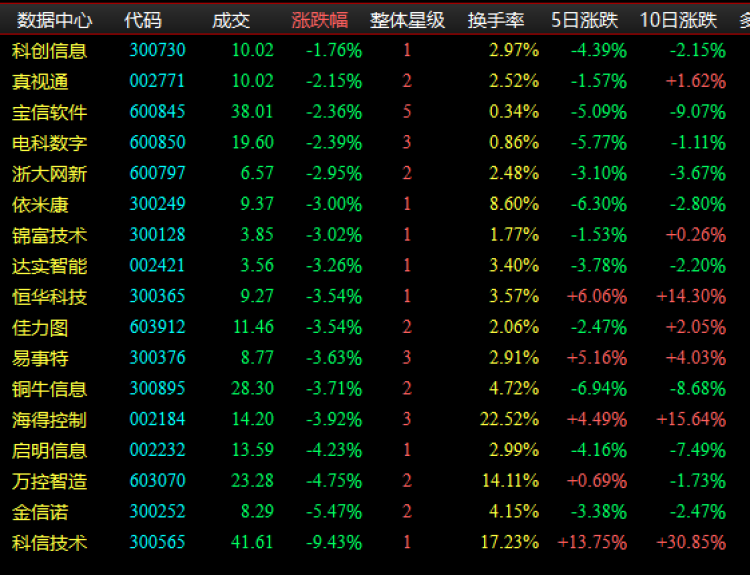The image size is (750, 575).
Task: Select the 电科数字 stock name
Action: [x=49, y=143]
